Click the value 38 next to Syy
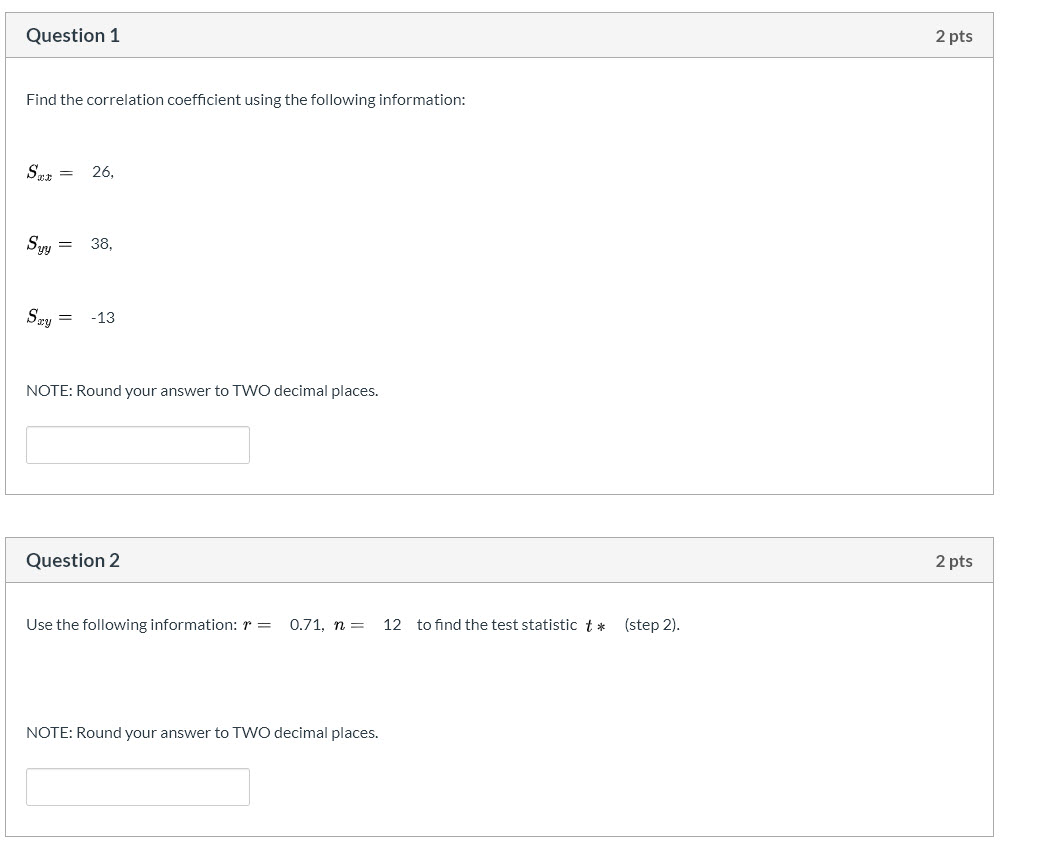 coord(101,244)
